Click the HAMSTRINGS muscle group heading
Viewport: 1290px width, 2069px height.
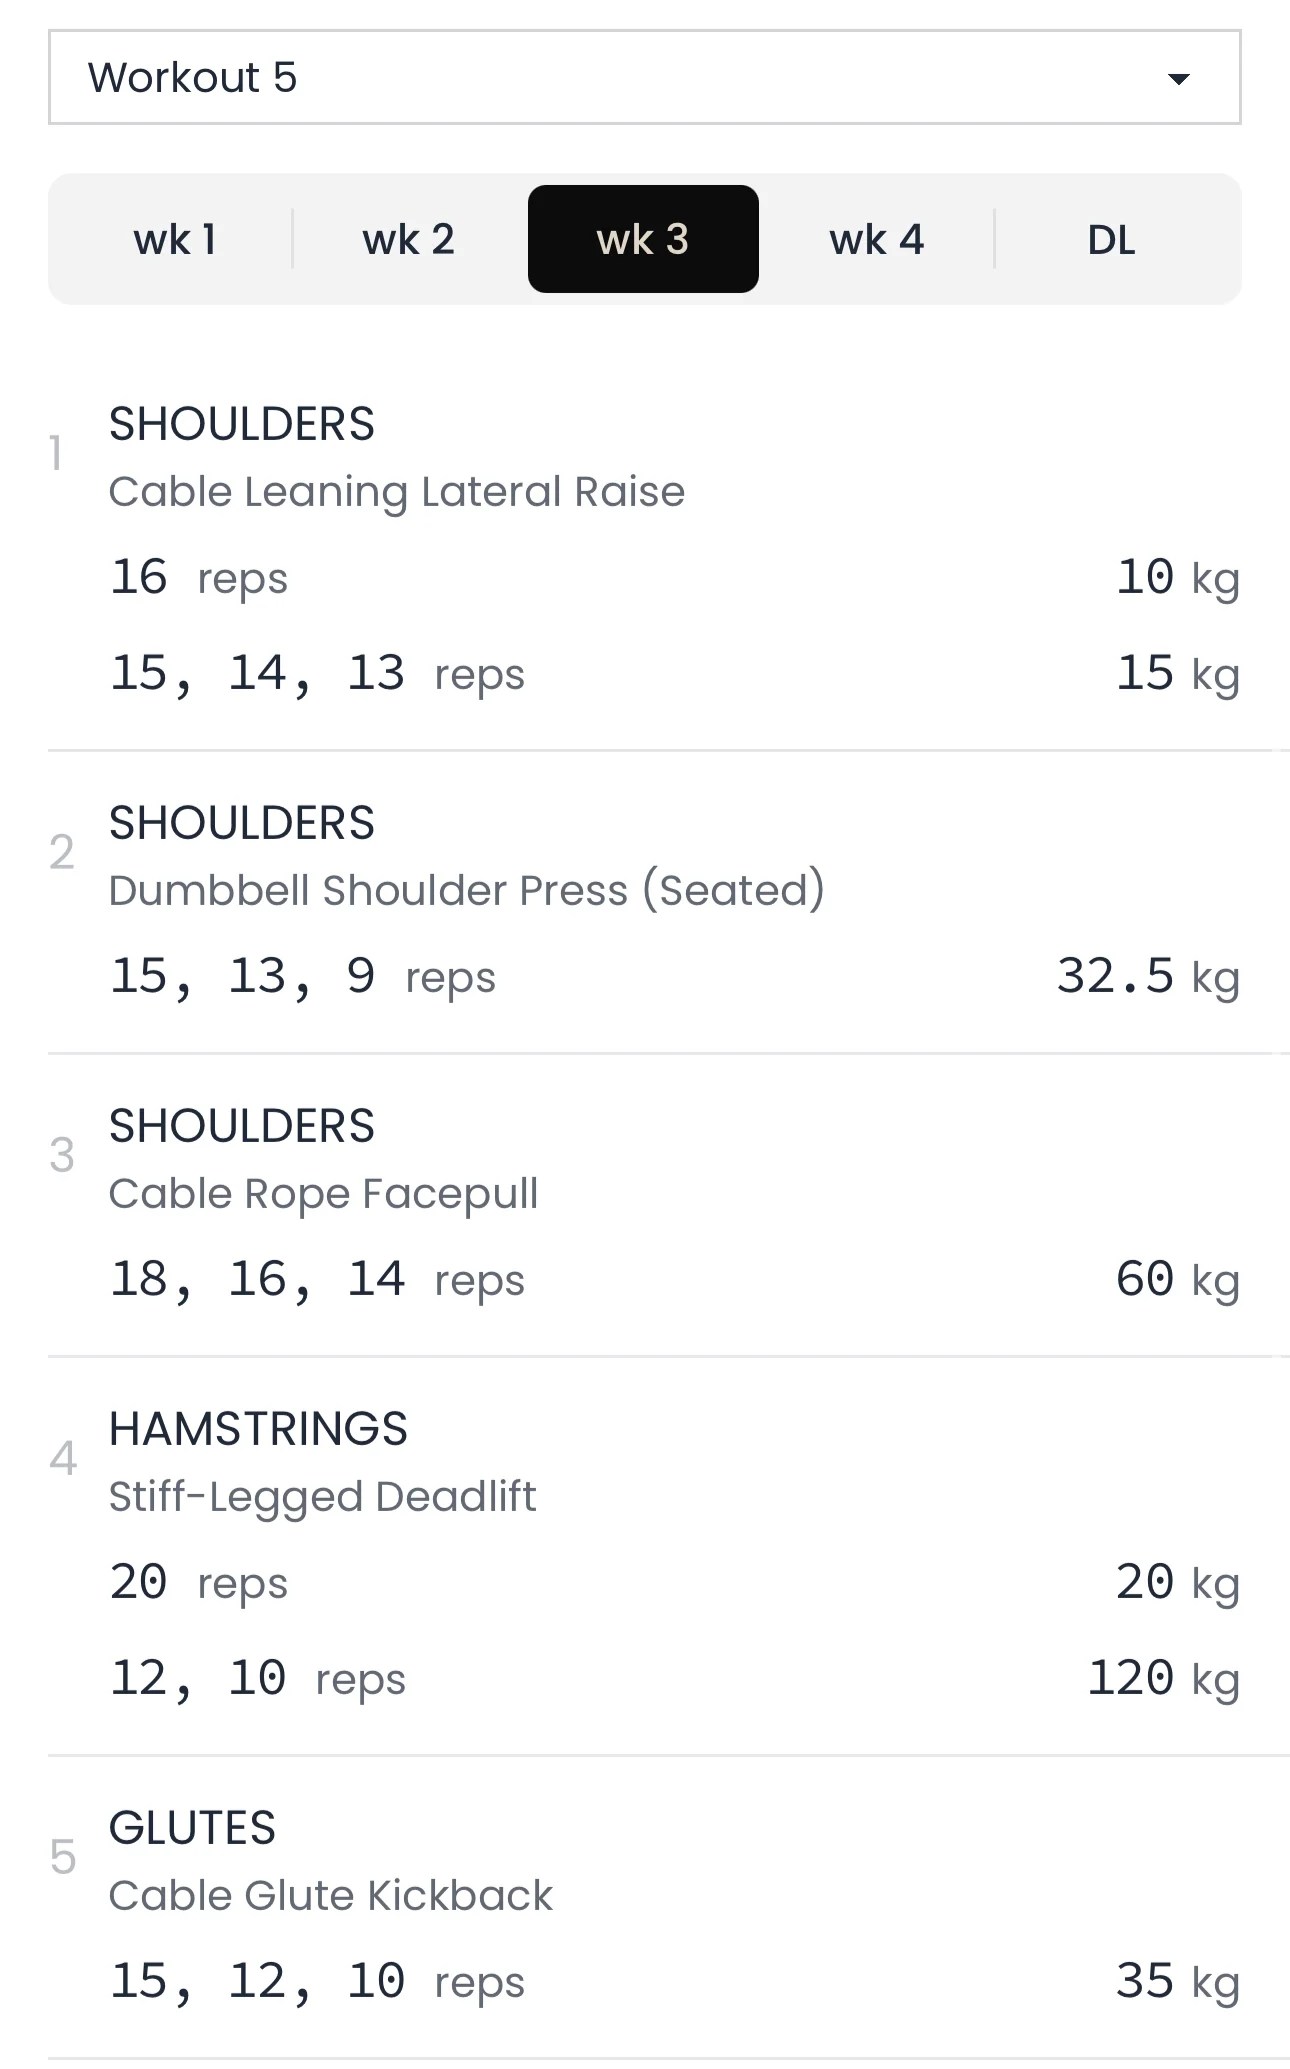pos(258,1429)
